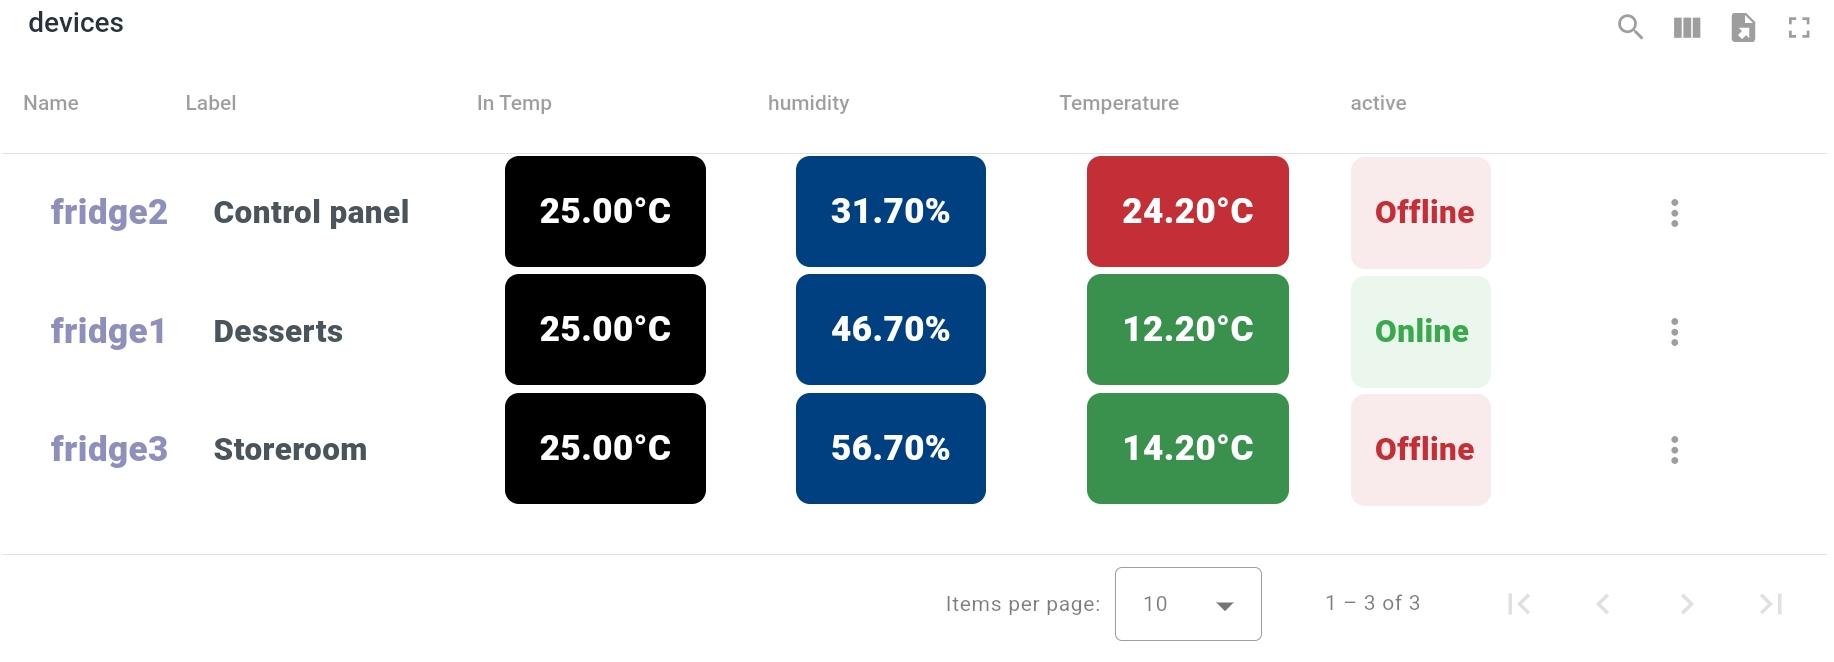Open the three-dot menu for fridge1

tap(1674, 331)
